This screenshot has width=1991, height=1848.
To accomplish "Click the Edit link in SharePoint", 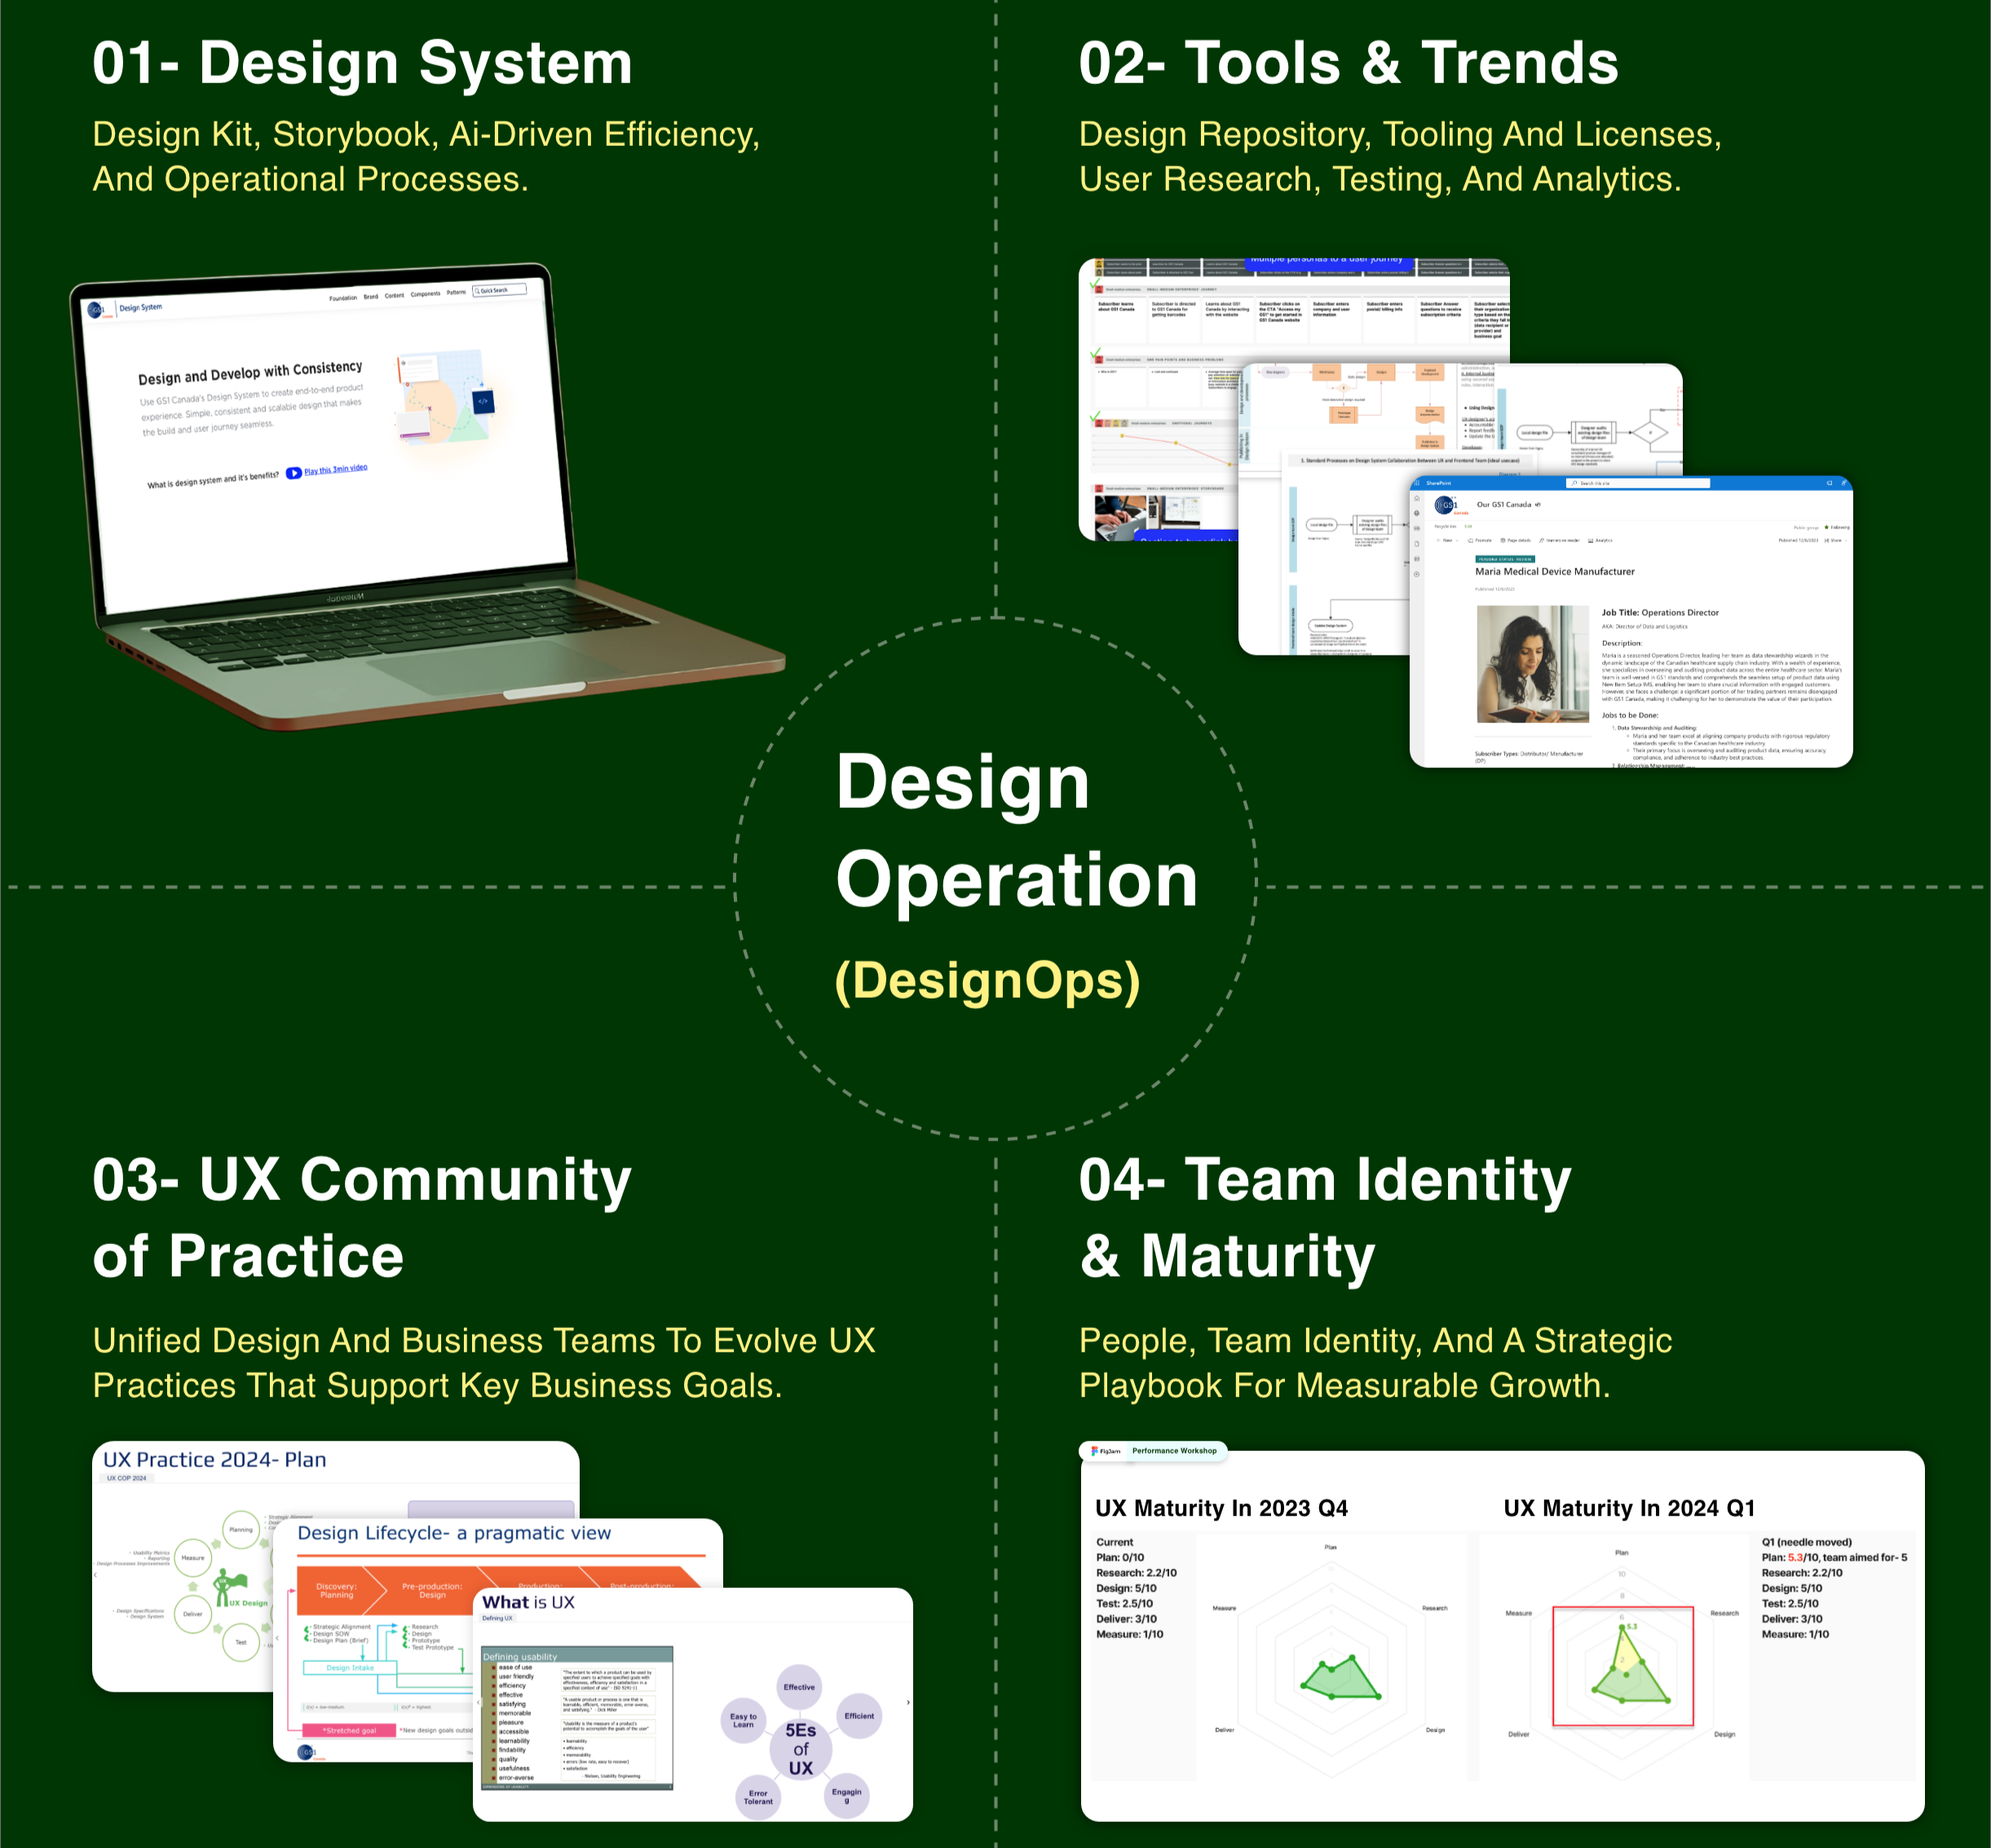I will (1469, 526).
